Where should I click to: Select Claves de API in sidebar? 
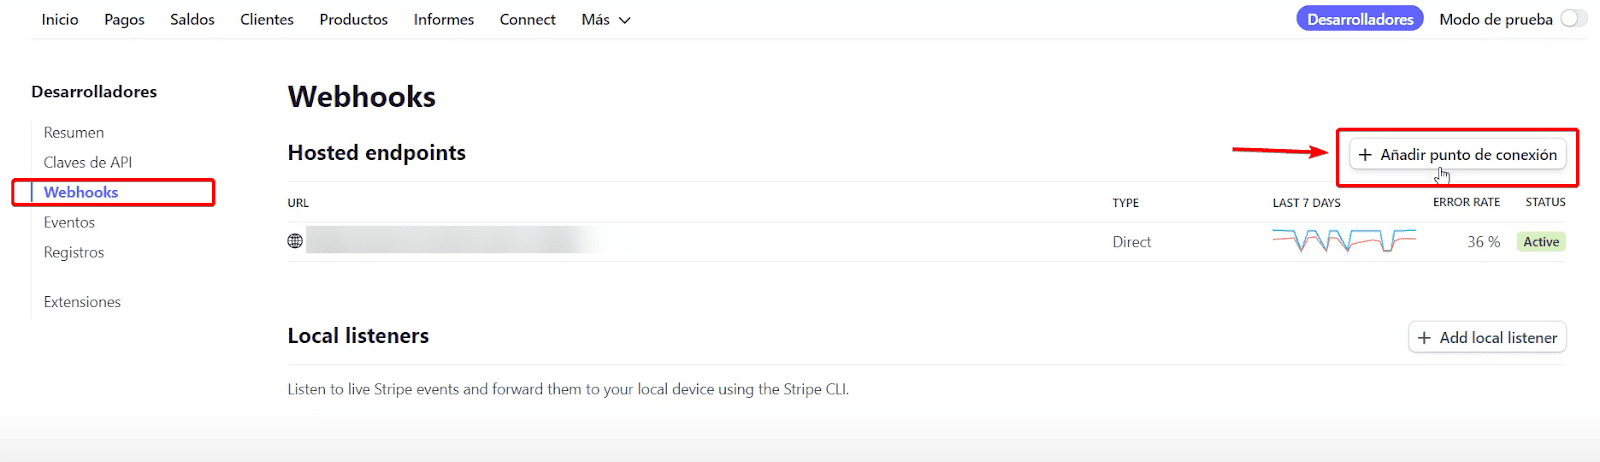(x=88, y=163)
